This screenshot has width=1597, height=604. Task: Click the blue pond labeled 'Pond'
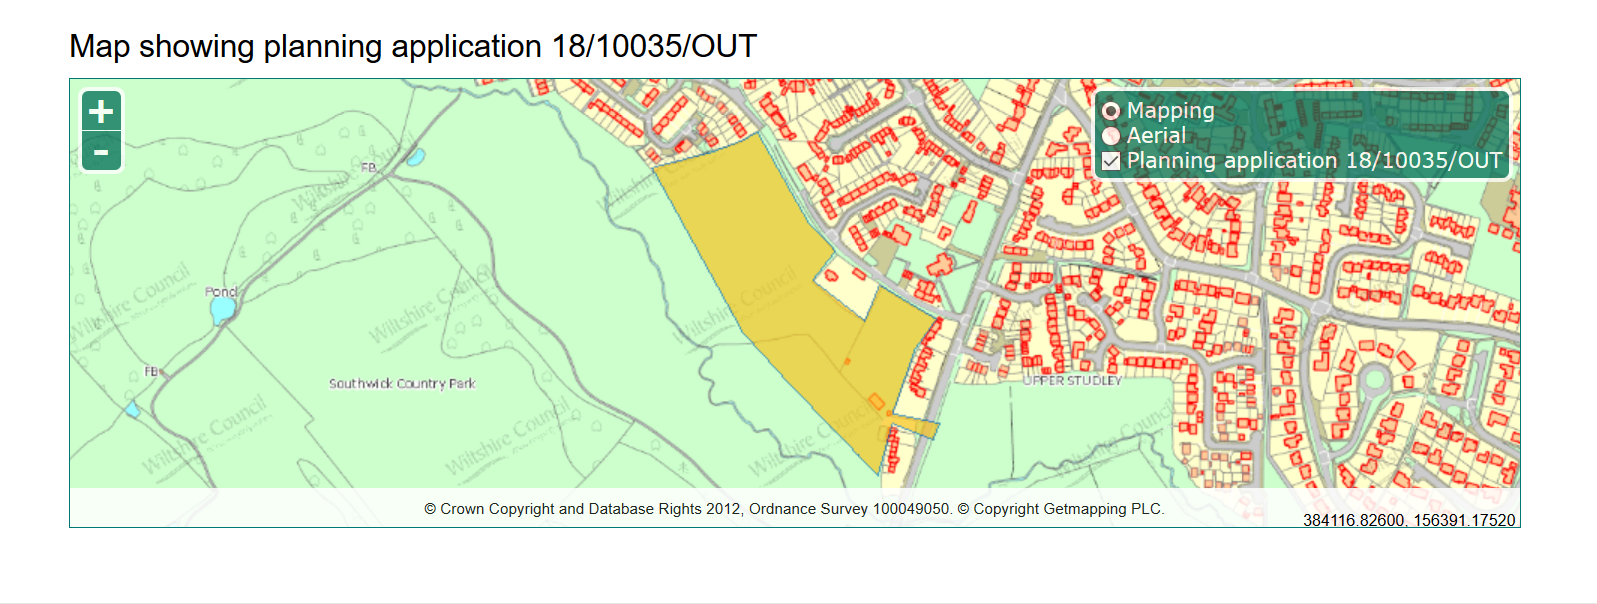click(222, 310)
